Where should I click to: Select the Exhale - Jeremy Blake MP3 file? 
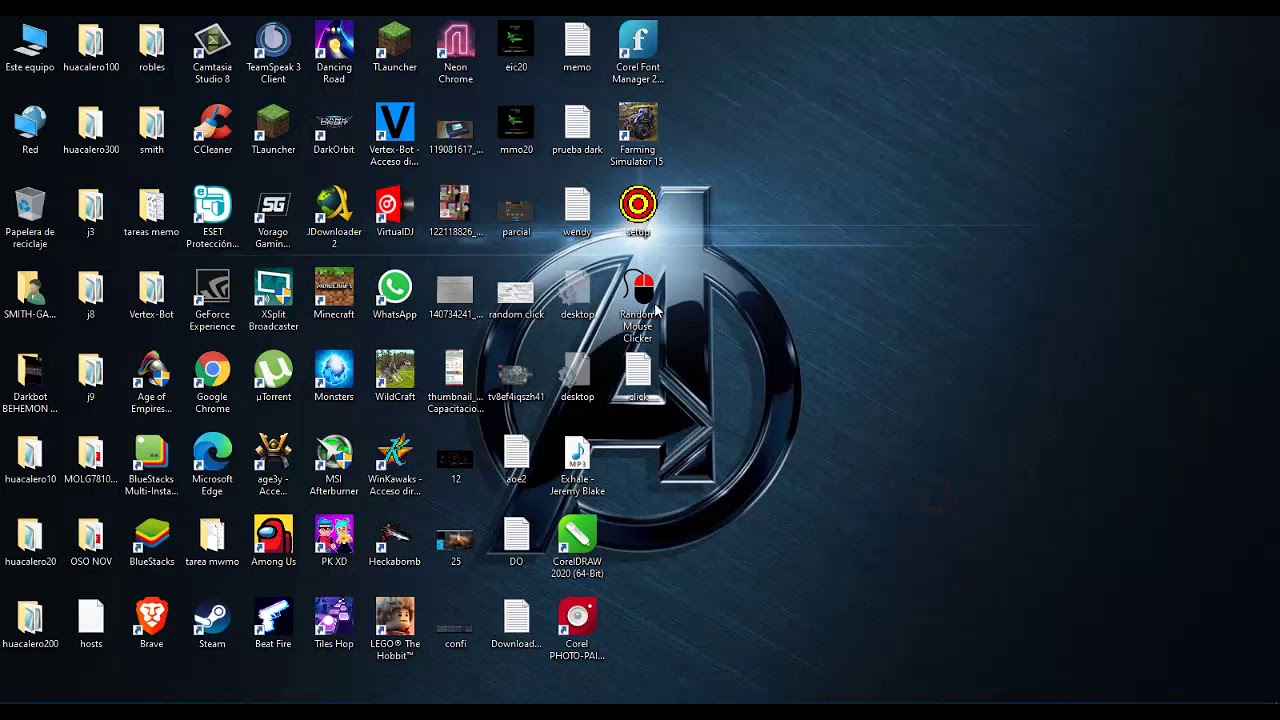pos(577,464)
